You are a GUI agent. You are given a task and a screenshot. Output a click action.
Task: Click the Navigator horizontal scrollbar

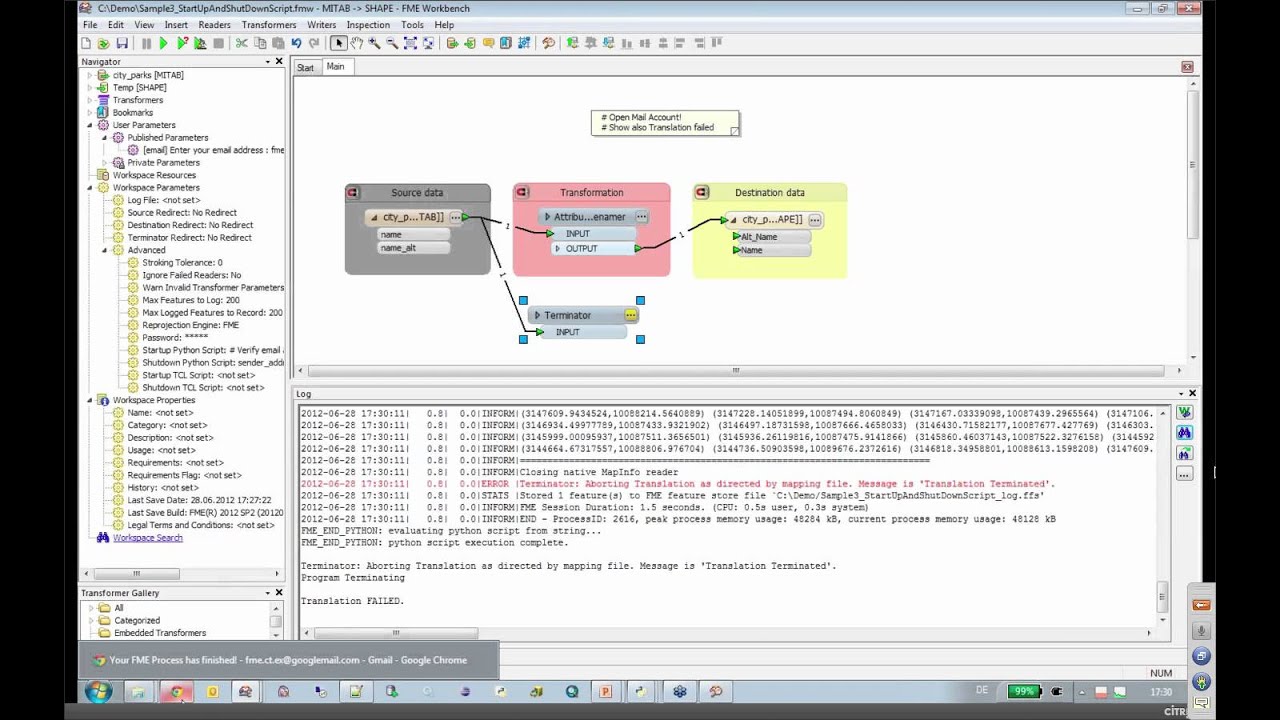tap(137, 574)
